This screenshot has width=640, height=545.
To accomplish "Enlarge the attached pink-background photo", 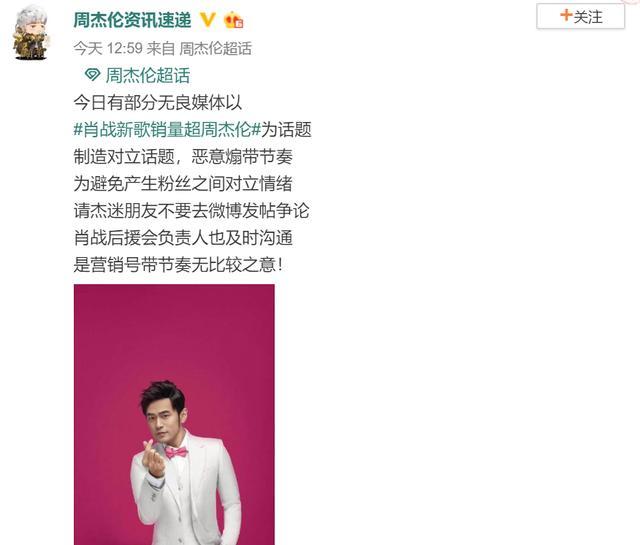I will click(174, 414).
